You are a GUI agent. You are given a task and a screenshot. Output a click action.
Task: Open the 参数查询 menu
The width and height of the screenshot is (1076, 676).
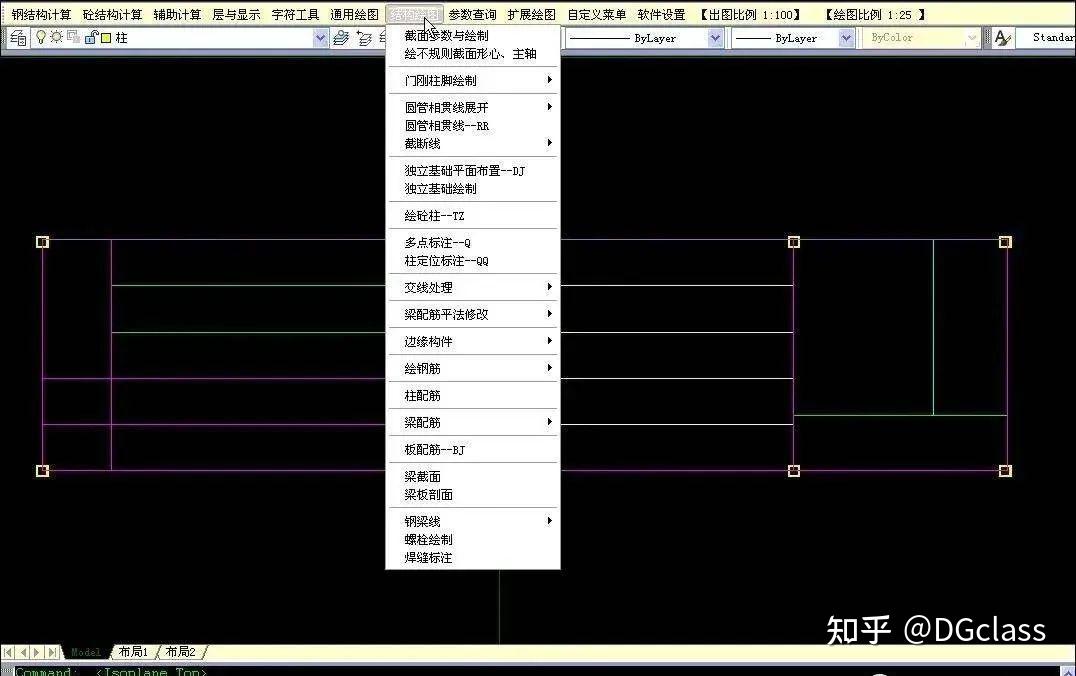[x=472, y=14]
